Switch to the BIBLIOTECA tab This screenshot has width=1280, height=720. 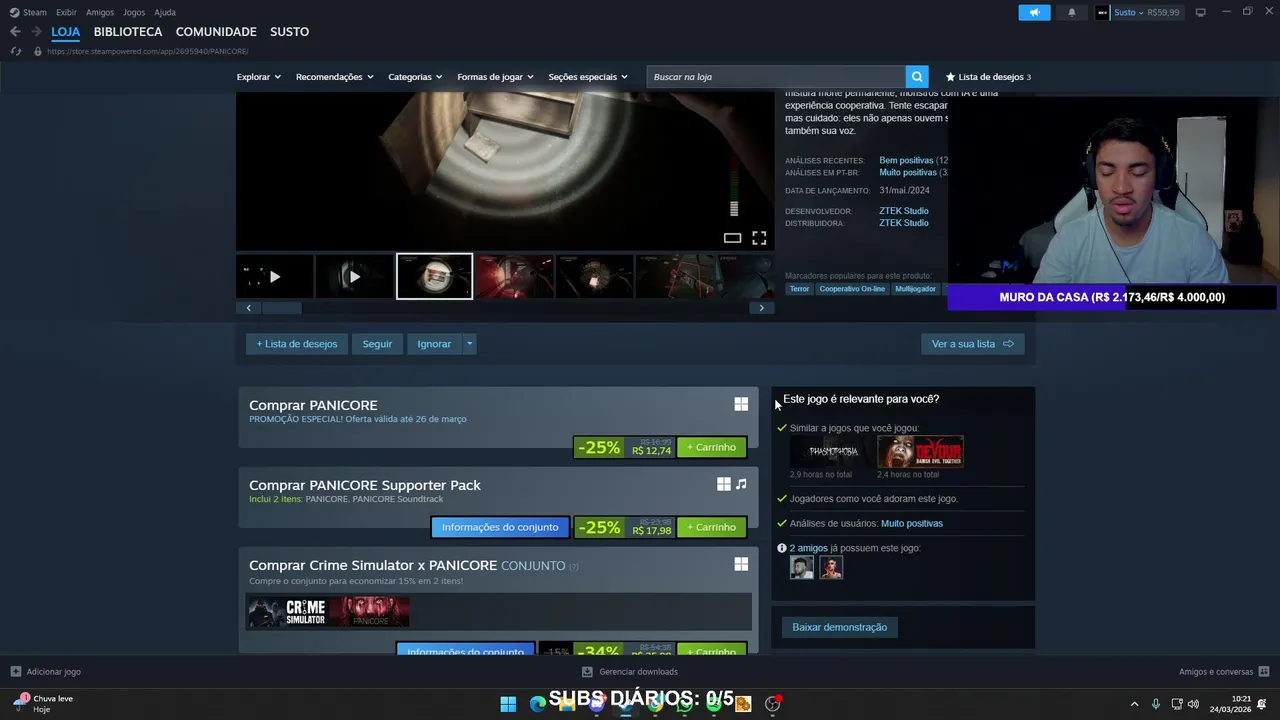pos(128,32)
